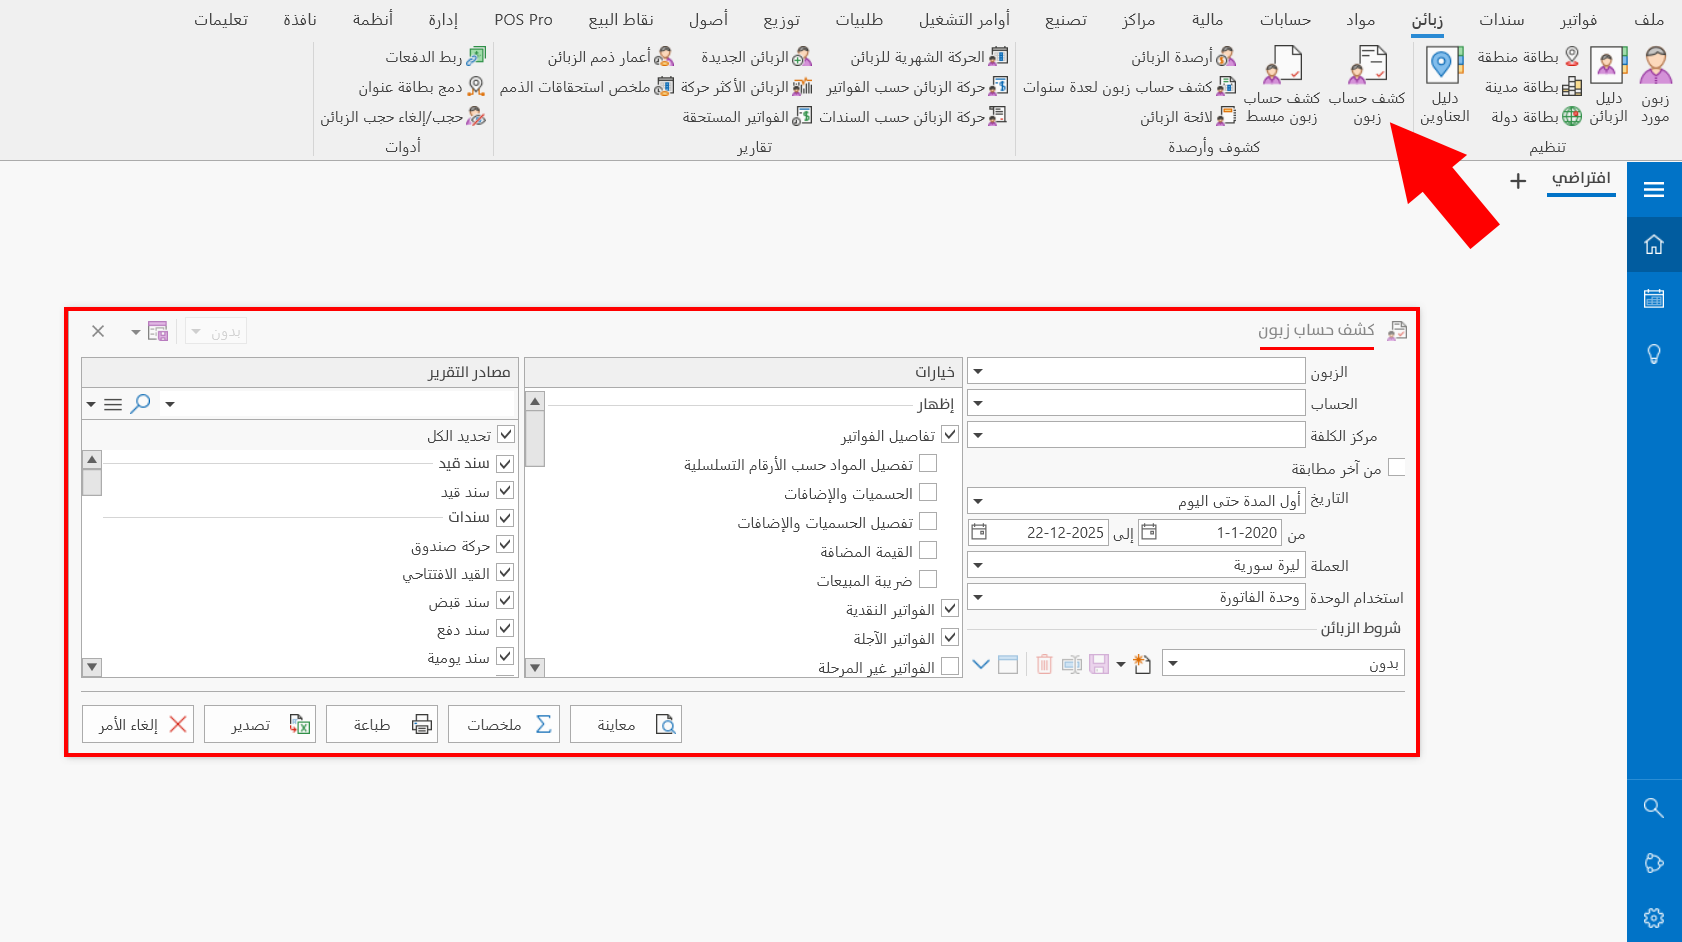The image size is (1682, 942).
Task: Open the تعليمات menu
Action: (223, 19)
